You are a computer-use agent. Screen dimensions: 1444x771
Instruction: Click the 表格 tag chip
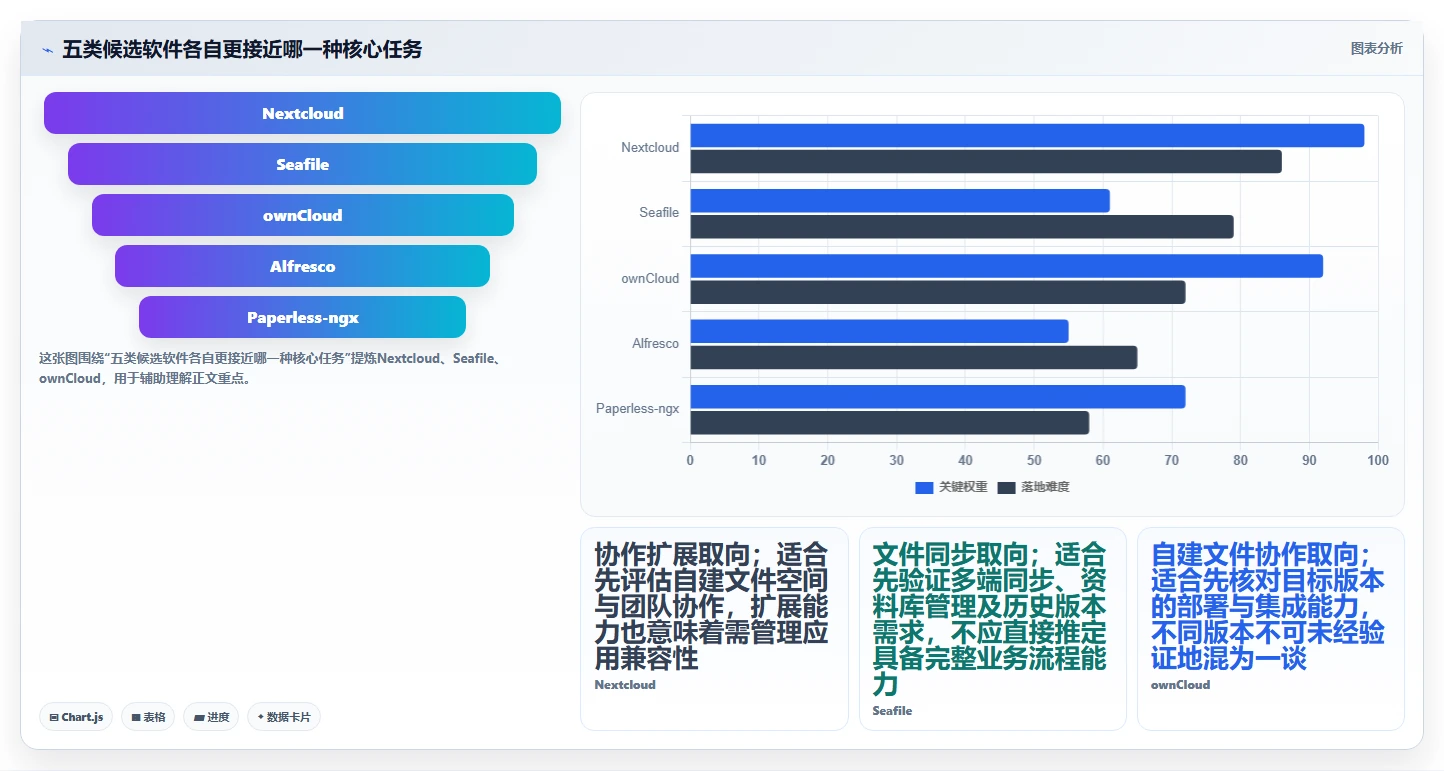coord(148,717)
